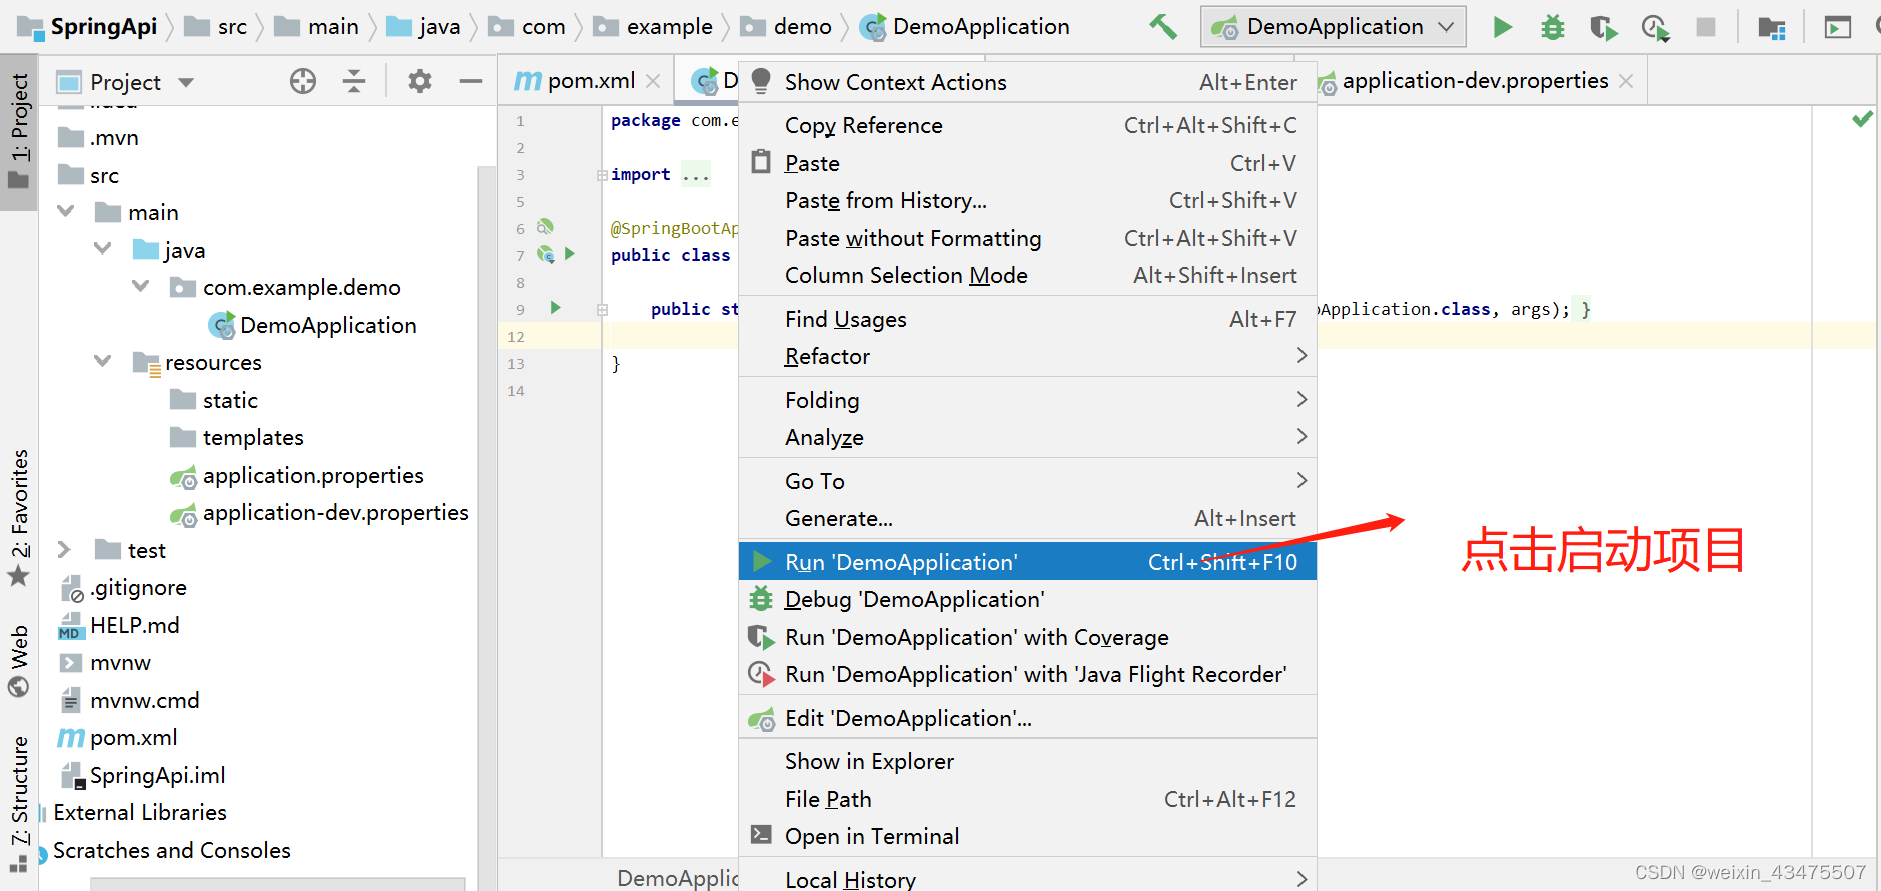Choose Paste without Formatting
1881x891 pixels.
1027,238
